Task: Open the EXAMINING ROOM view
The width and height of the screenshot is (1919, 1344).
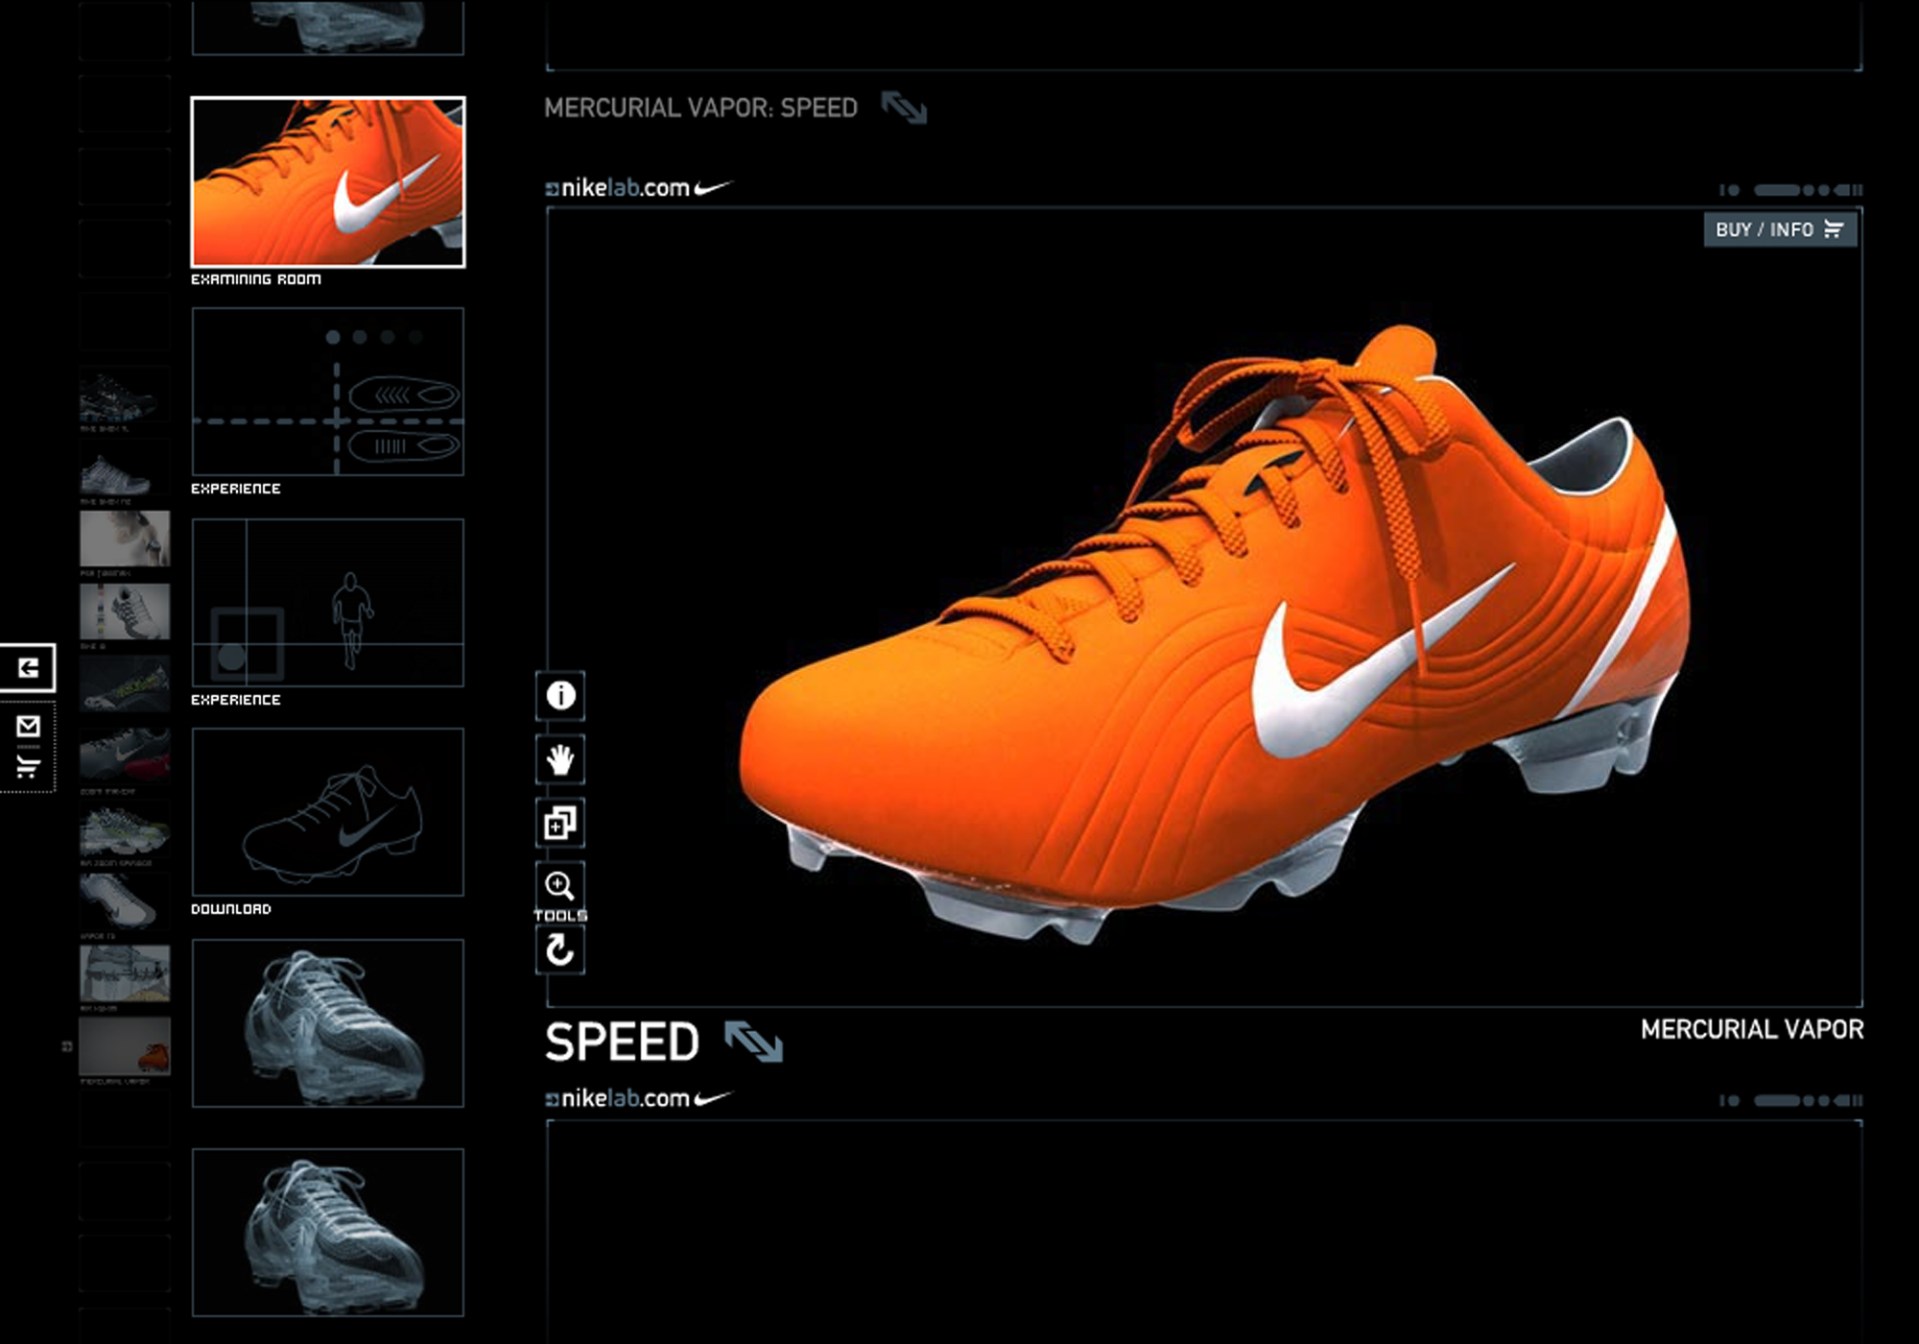Action: 329,180
